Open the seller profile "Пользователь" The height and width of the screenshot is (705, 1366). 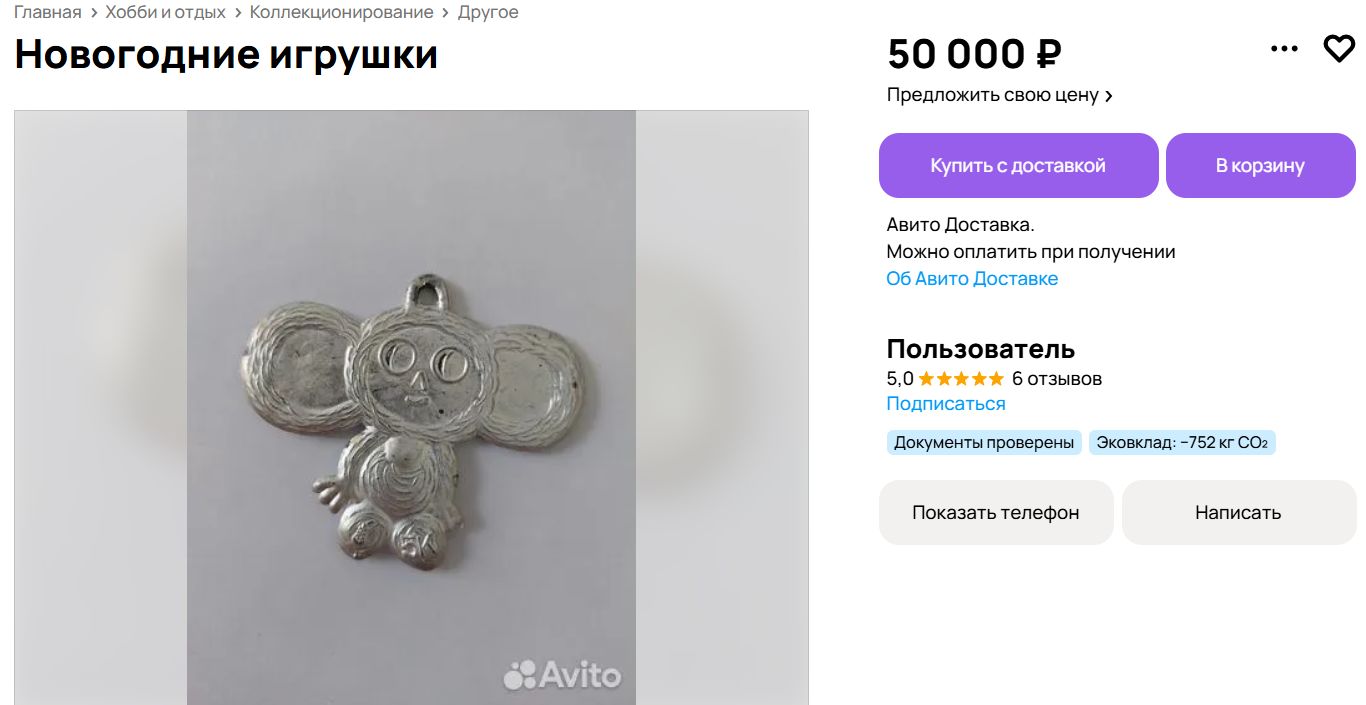coord(980,349)
